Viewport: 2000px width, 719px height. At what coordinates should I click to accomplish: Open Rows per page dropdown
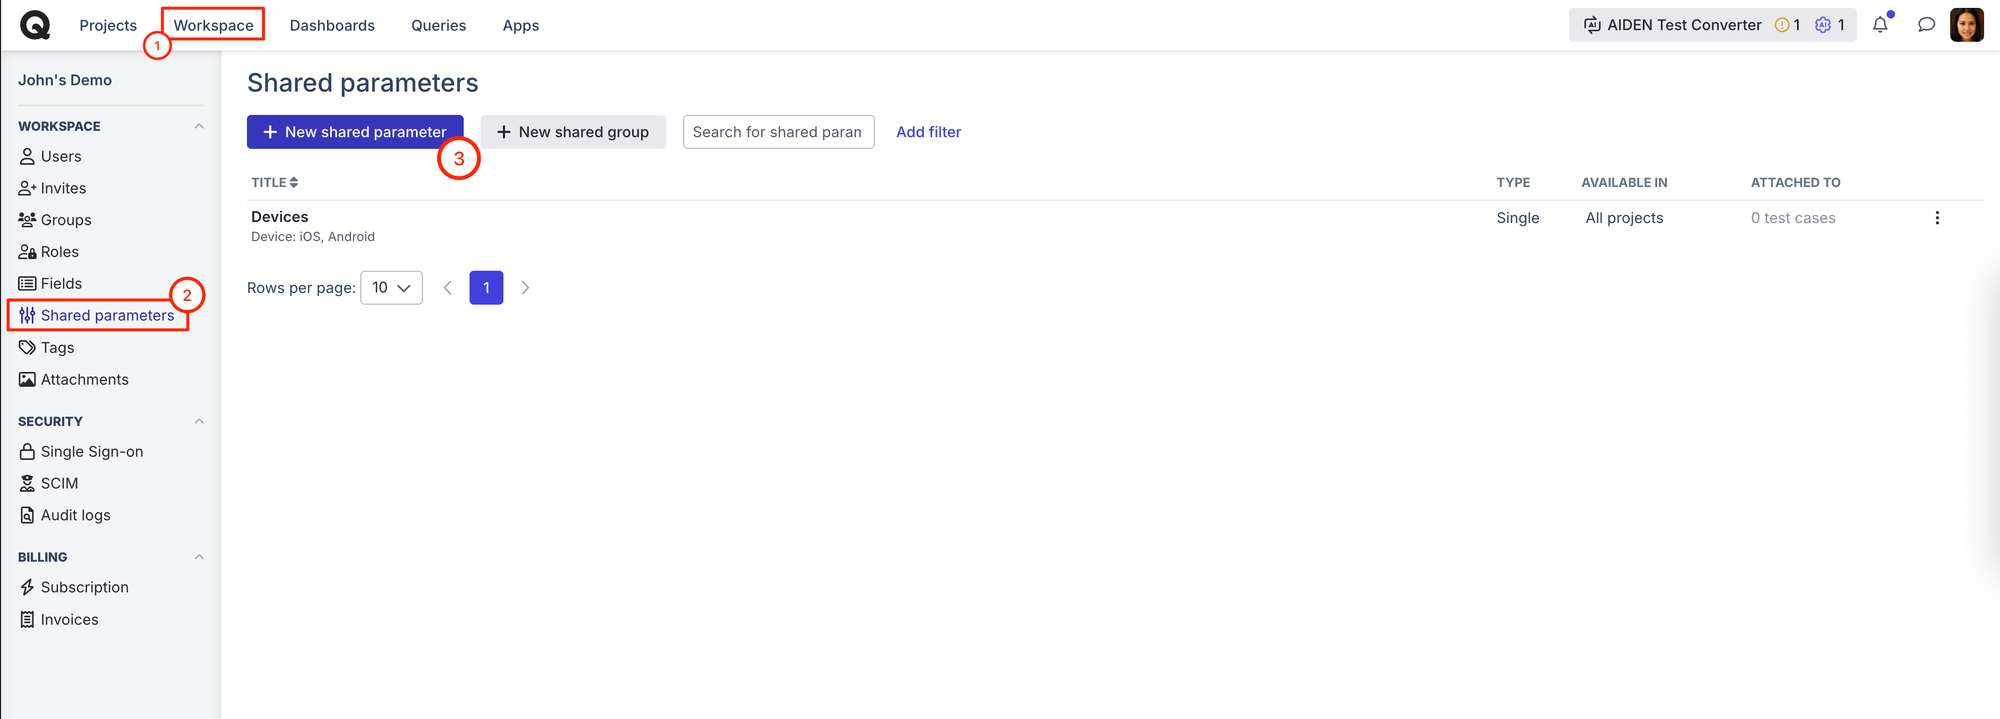391,288
